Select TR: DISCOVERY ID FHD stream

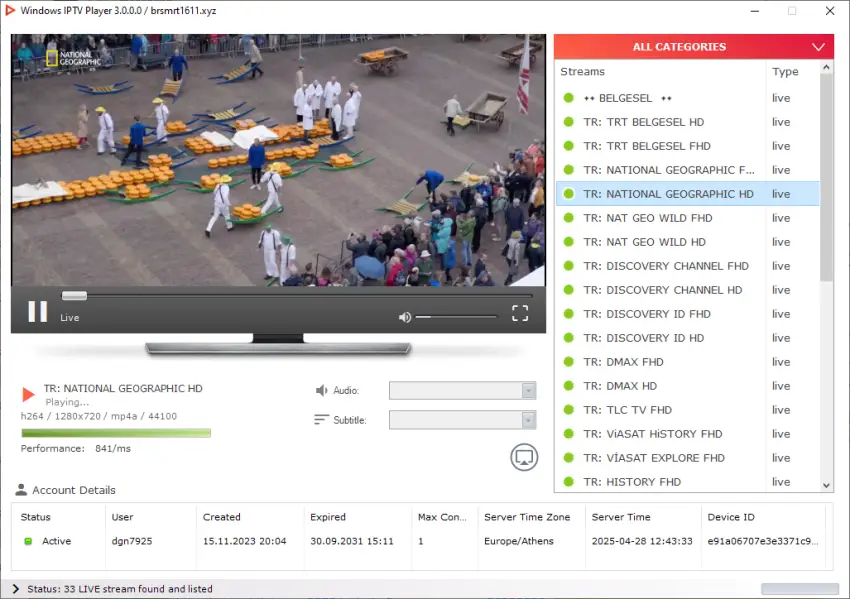[x=687, y=314]
